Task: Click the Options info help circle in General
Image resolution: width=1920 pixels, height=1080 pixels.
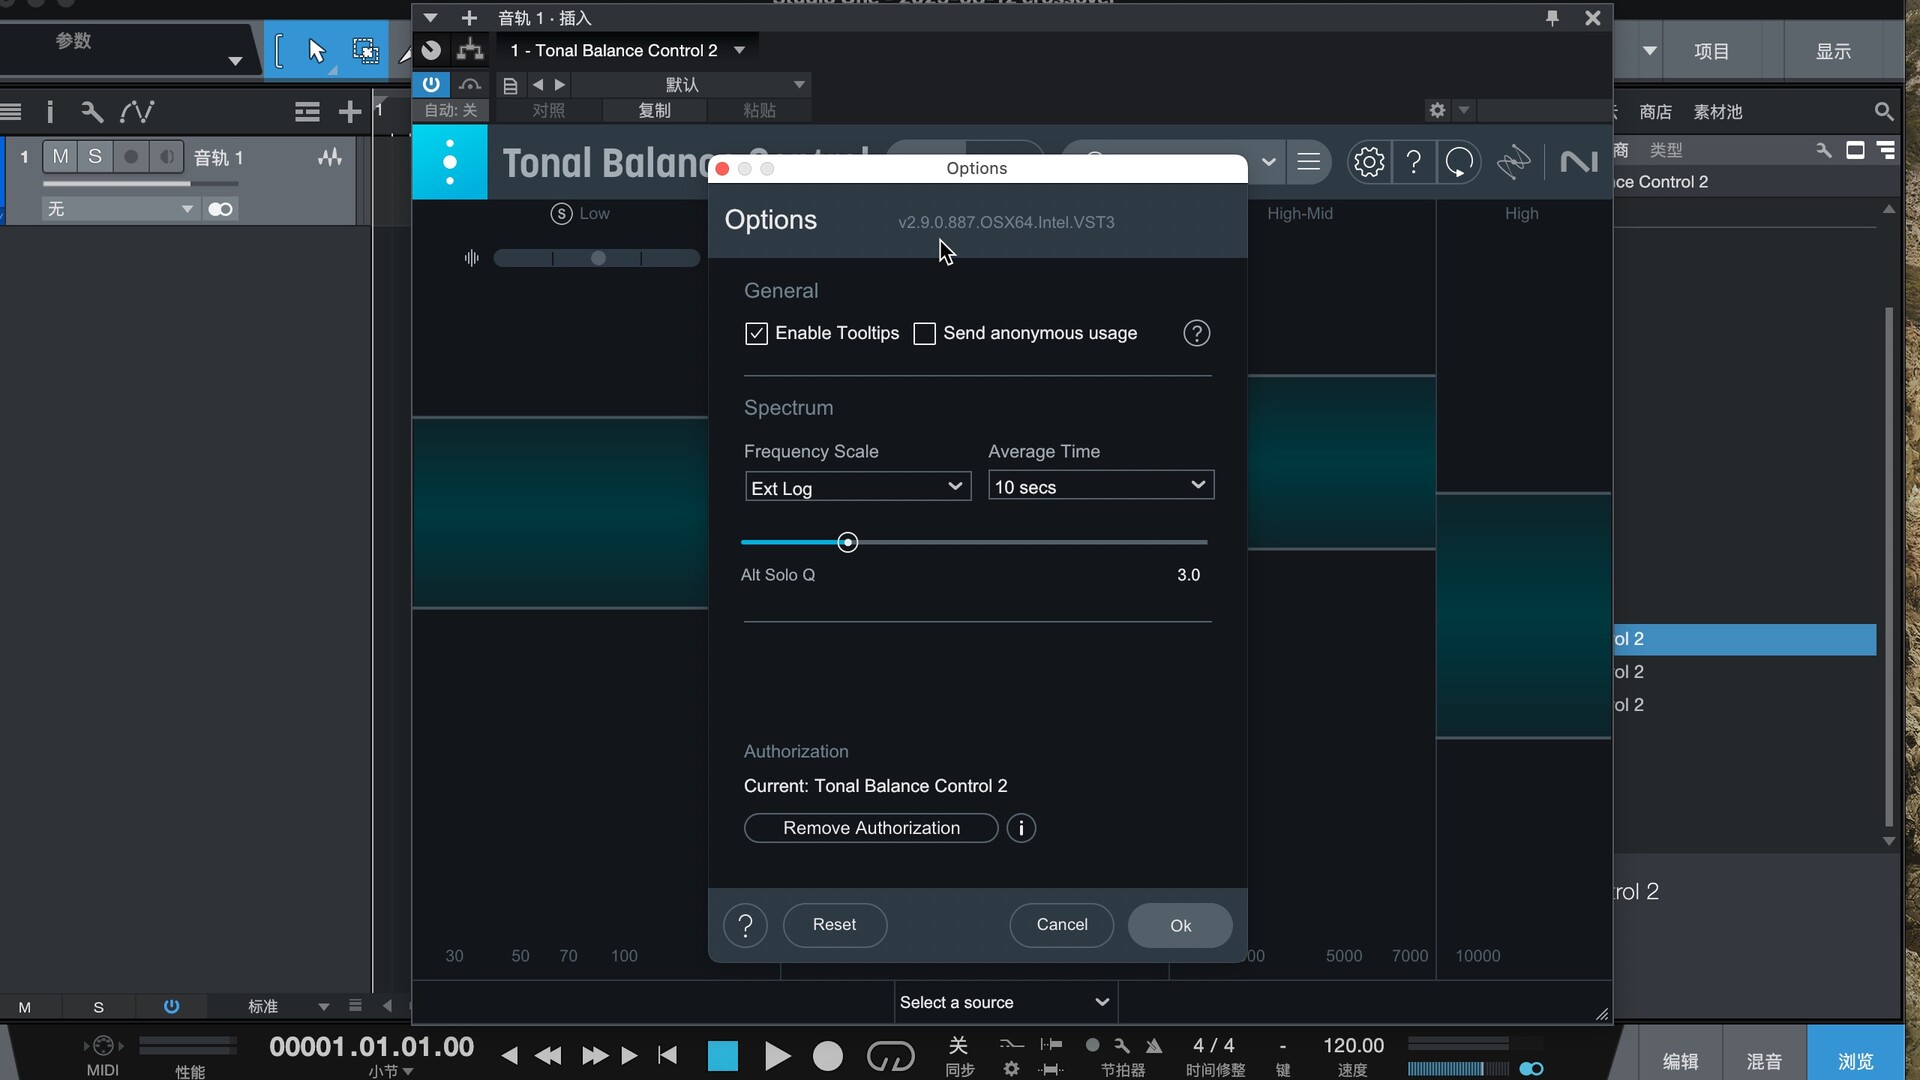Action: [x=1196, y=333]
